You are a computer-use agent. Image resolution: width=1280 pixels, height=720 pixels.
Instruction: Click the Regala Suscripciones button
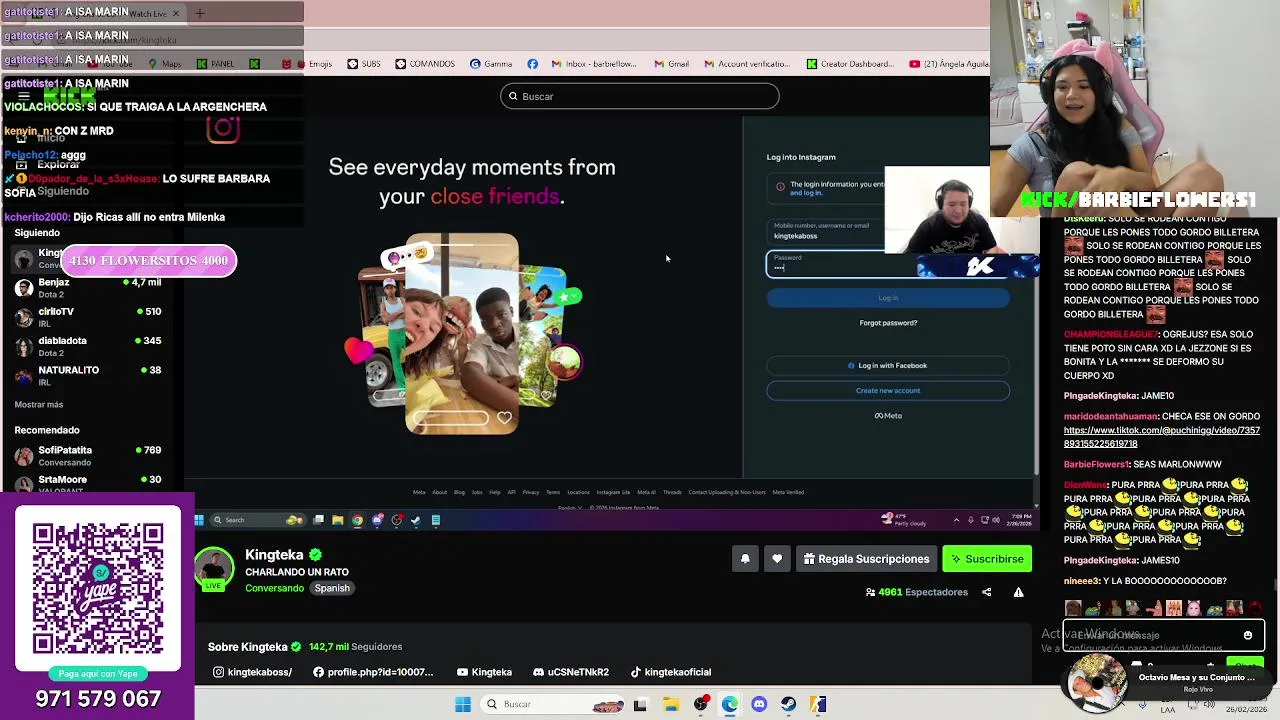tap(867, 559)
